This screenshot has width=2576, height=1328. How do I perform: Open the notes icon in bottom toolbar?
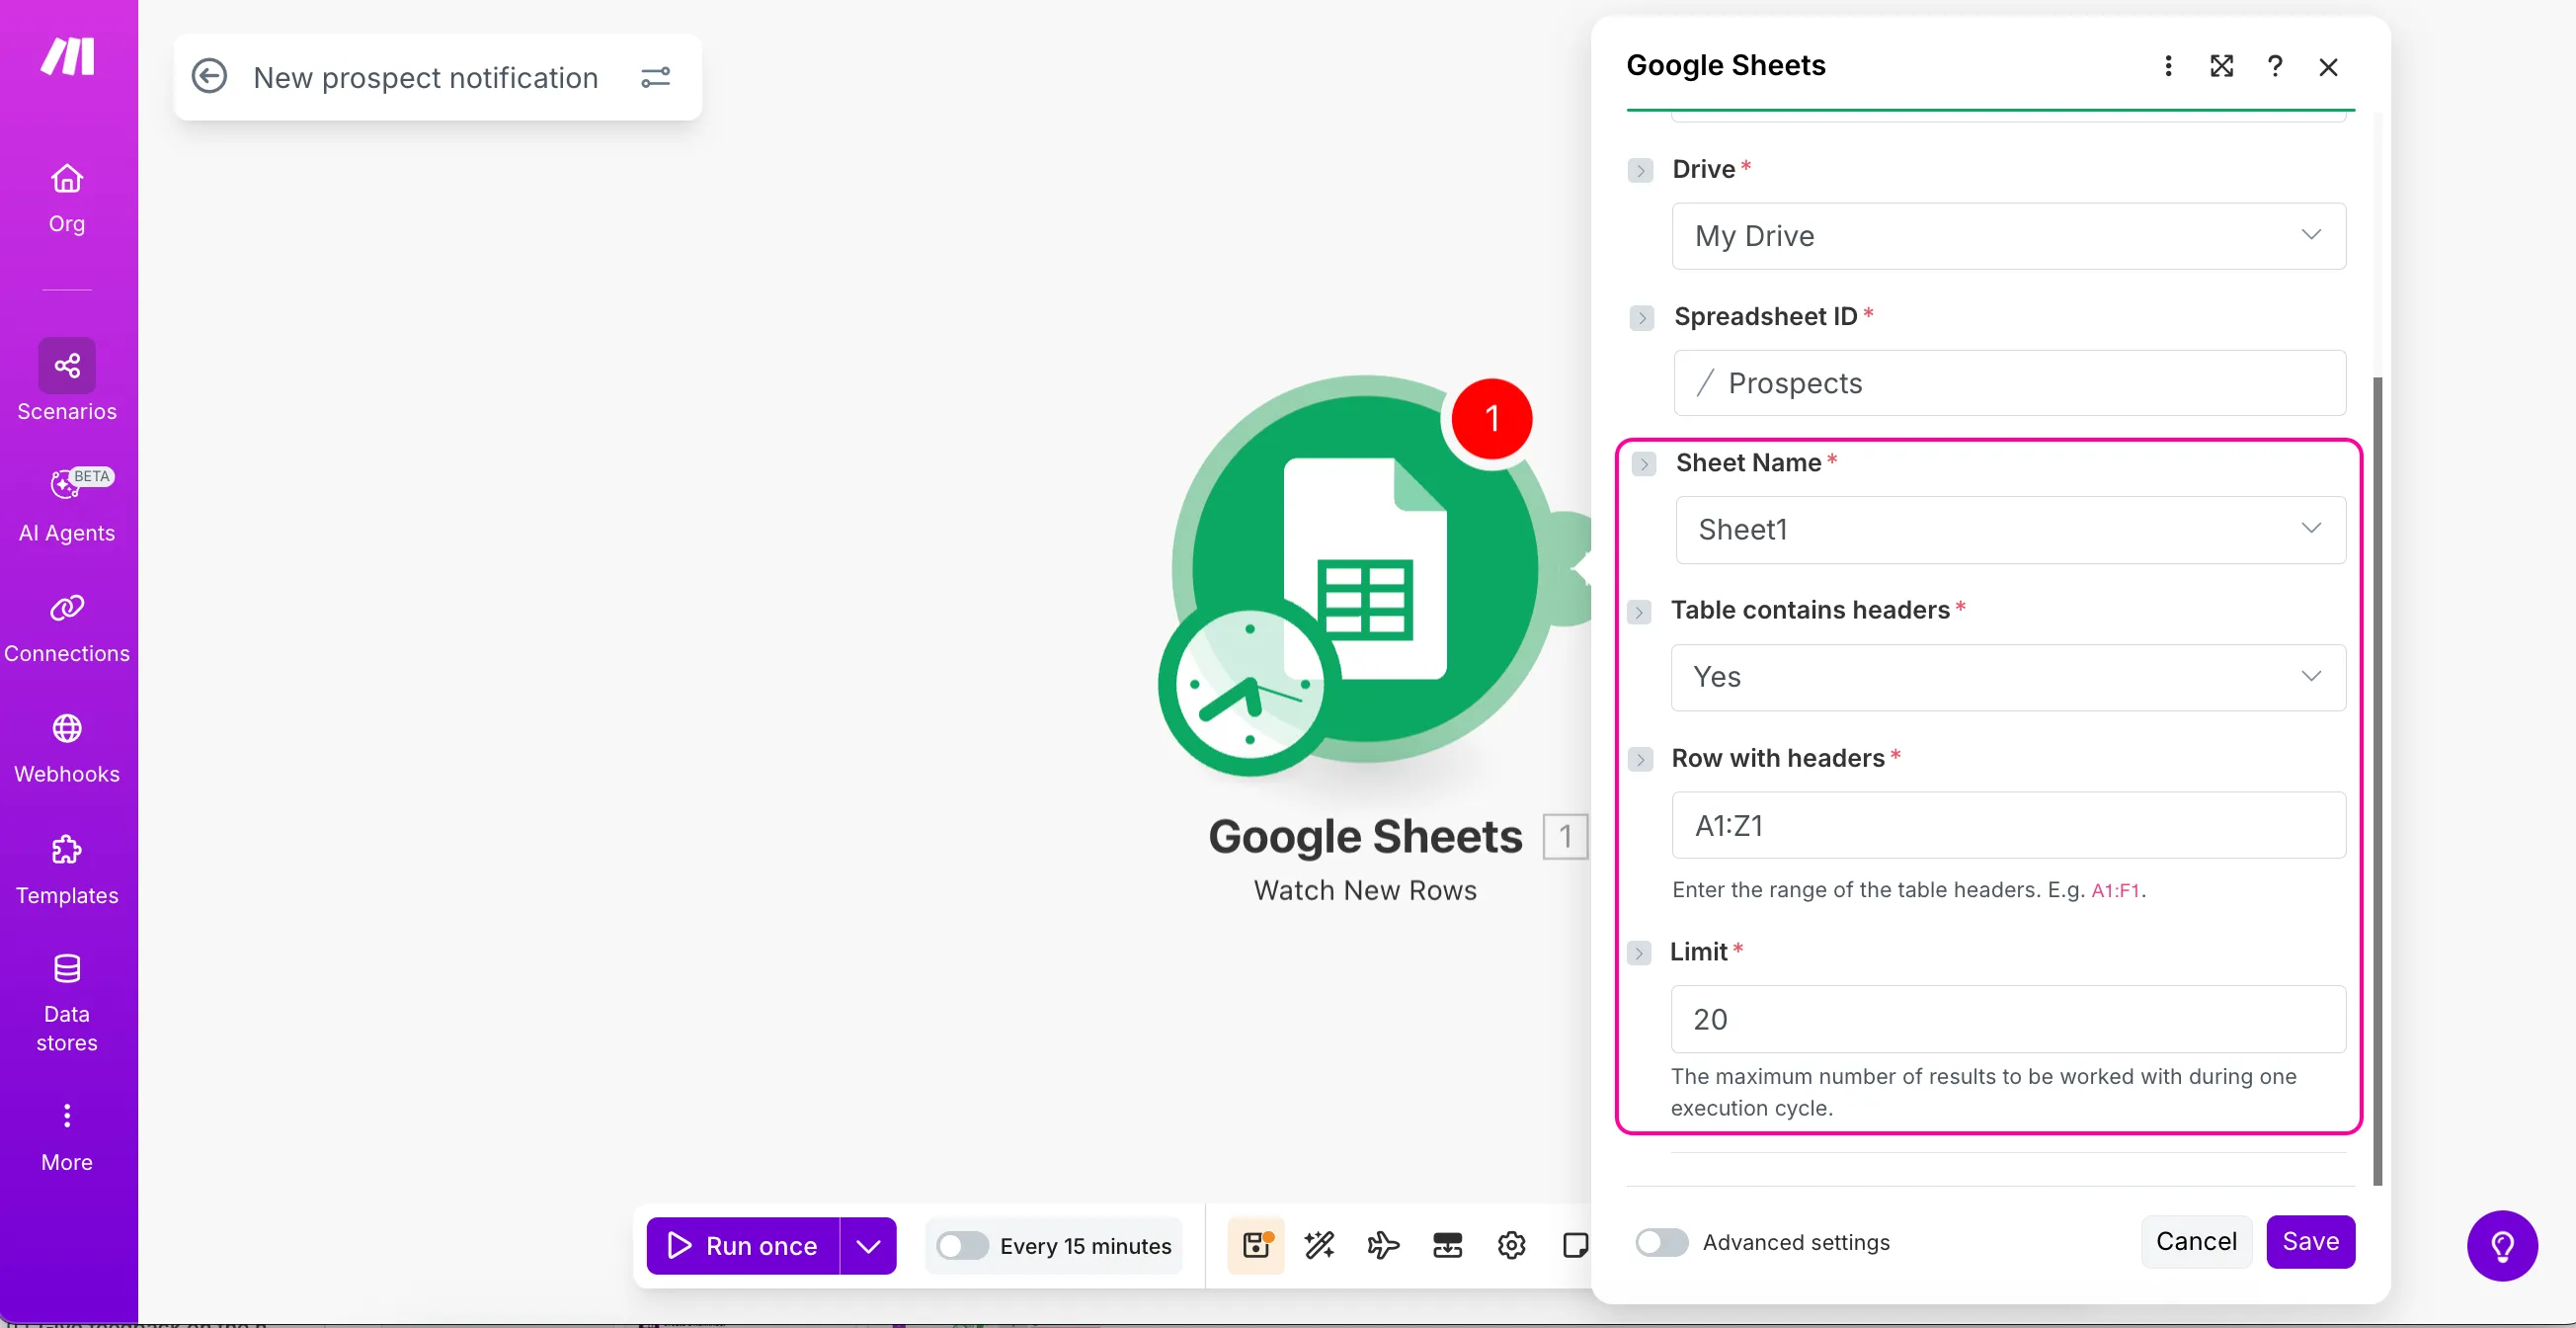click(x=1575, y=1245)
